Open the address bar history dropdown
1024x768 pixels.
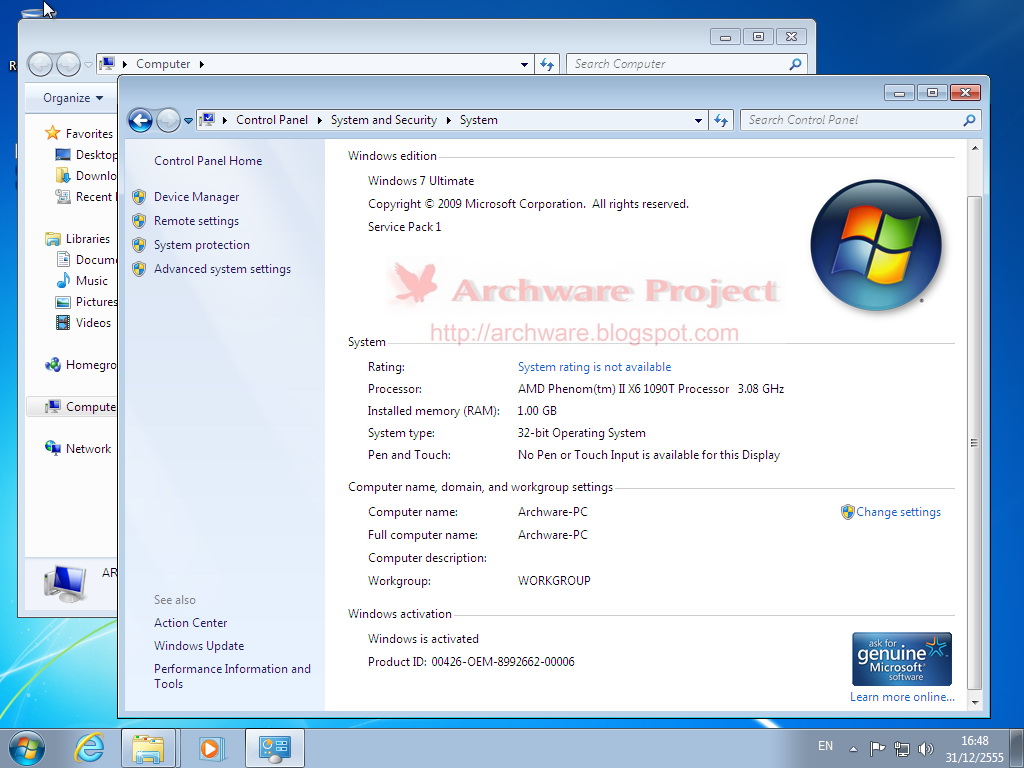(698, 120)
